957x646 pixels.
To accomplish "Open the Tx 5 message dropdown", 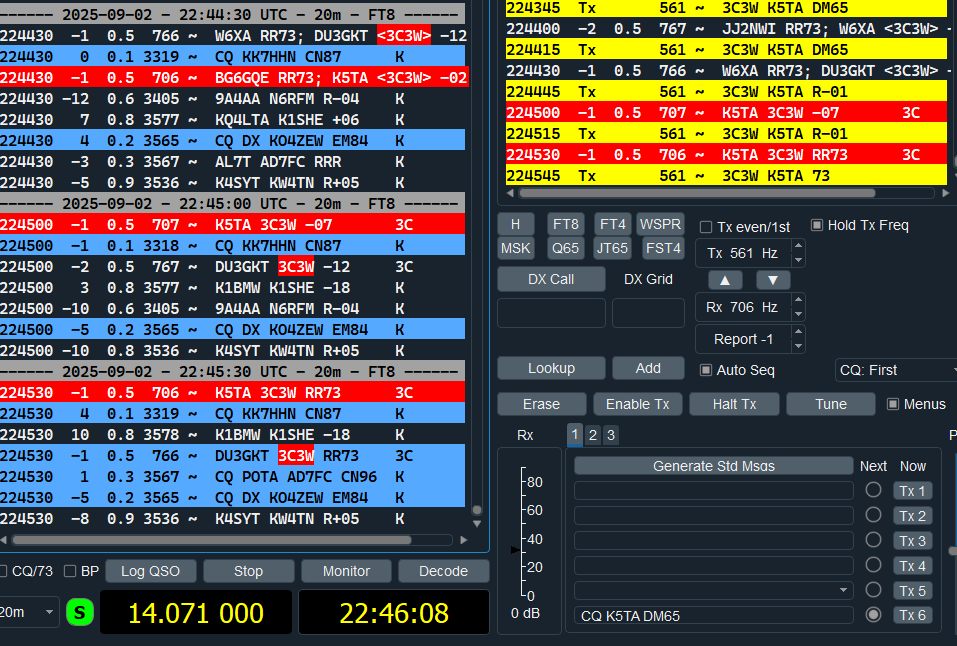I will click(843, 590).
